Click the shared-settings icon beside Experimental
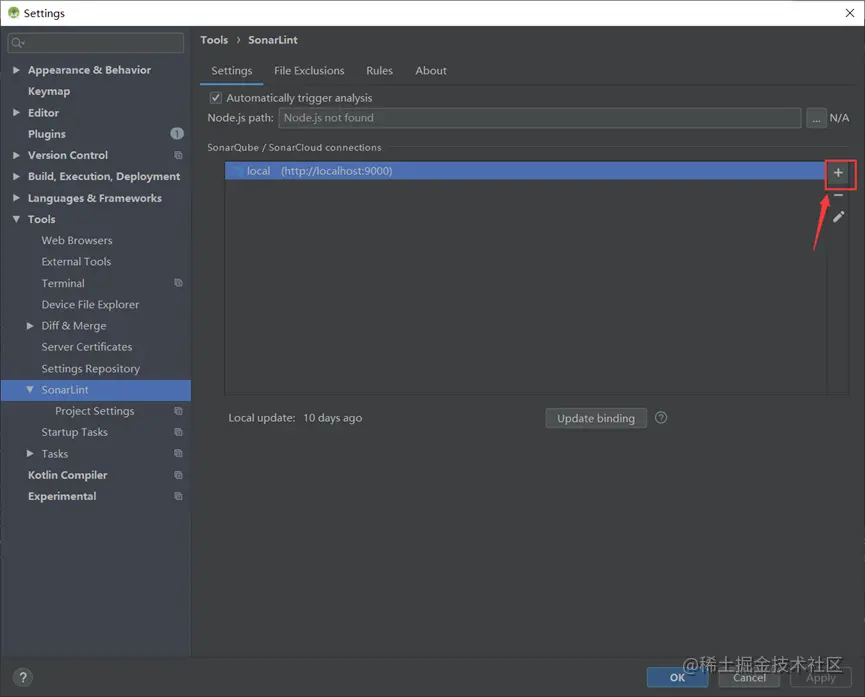 177,496
